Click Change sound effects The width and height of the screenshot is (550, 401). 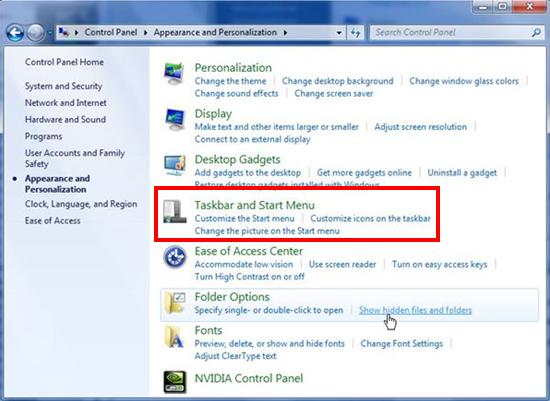point(236,94)
